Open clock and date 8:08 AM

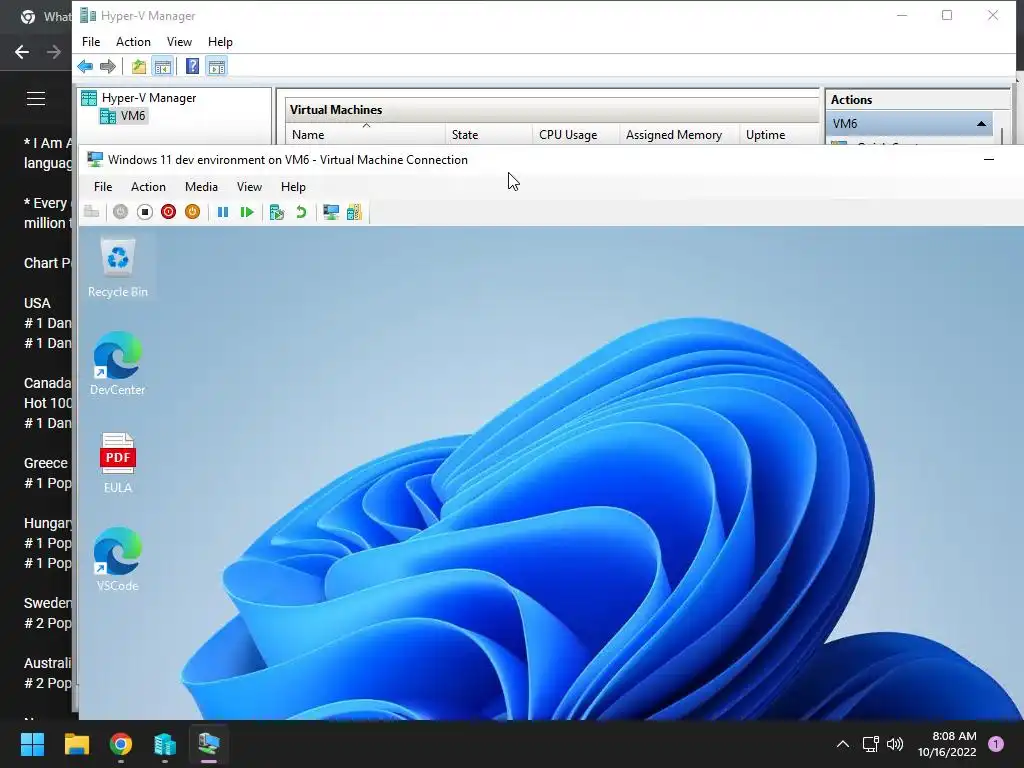pyautogui.click(x=947, y=744)
